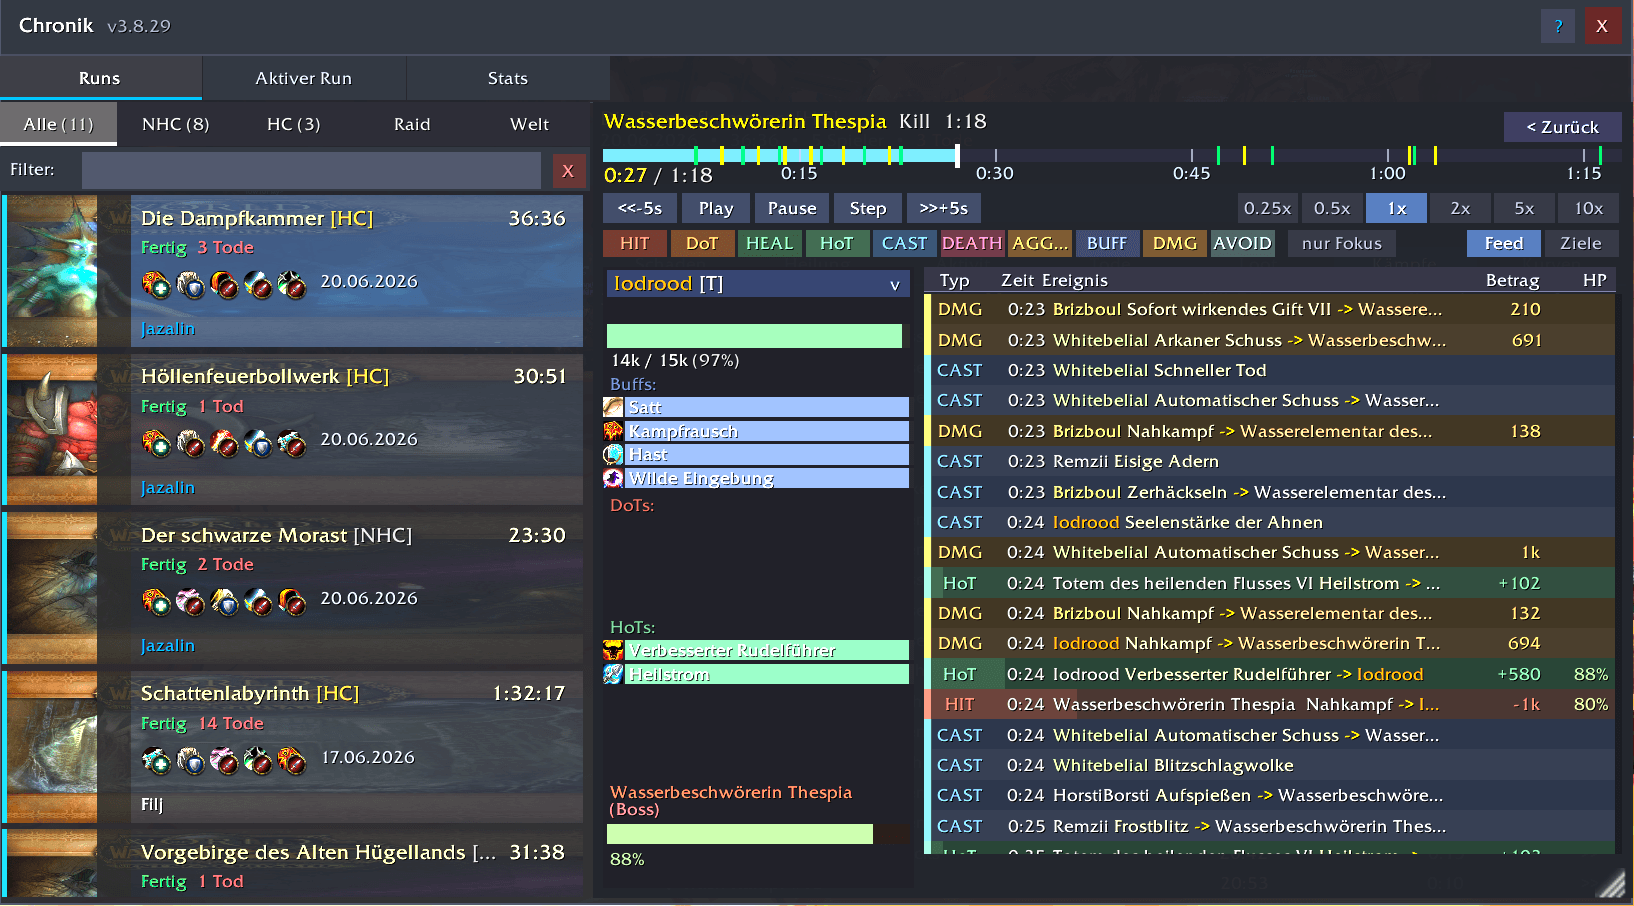Click the Pause button

coord(792,208)
